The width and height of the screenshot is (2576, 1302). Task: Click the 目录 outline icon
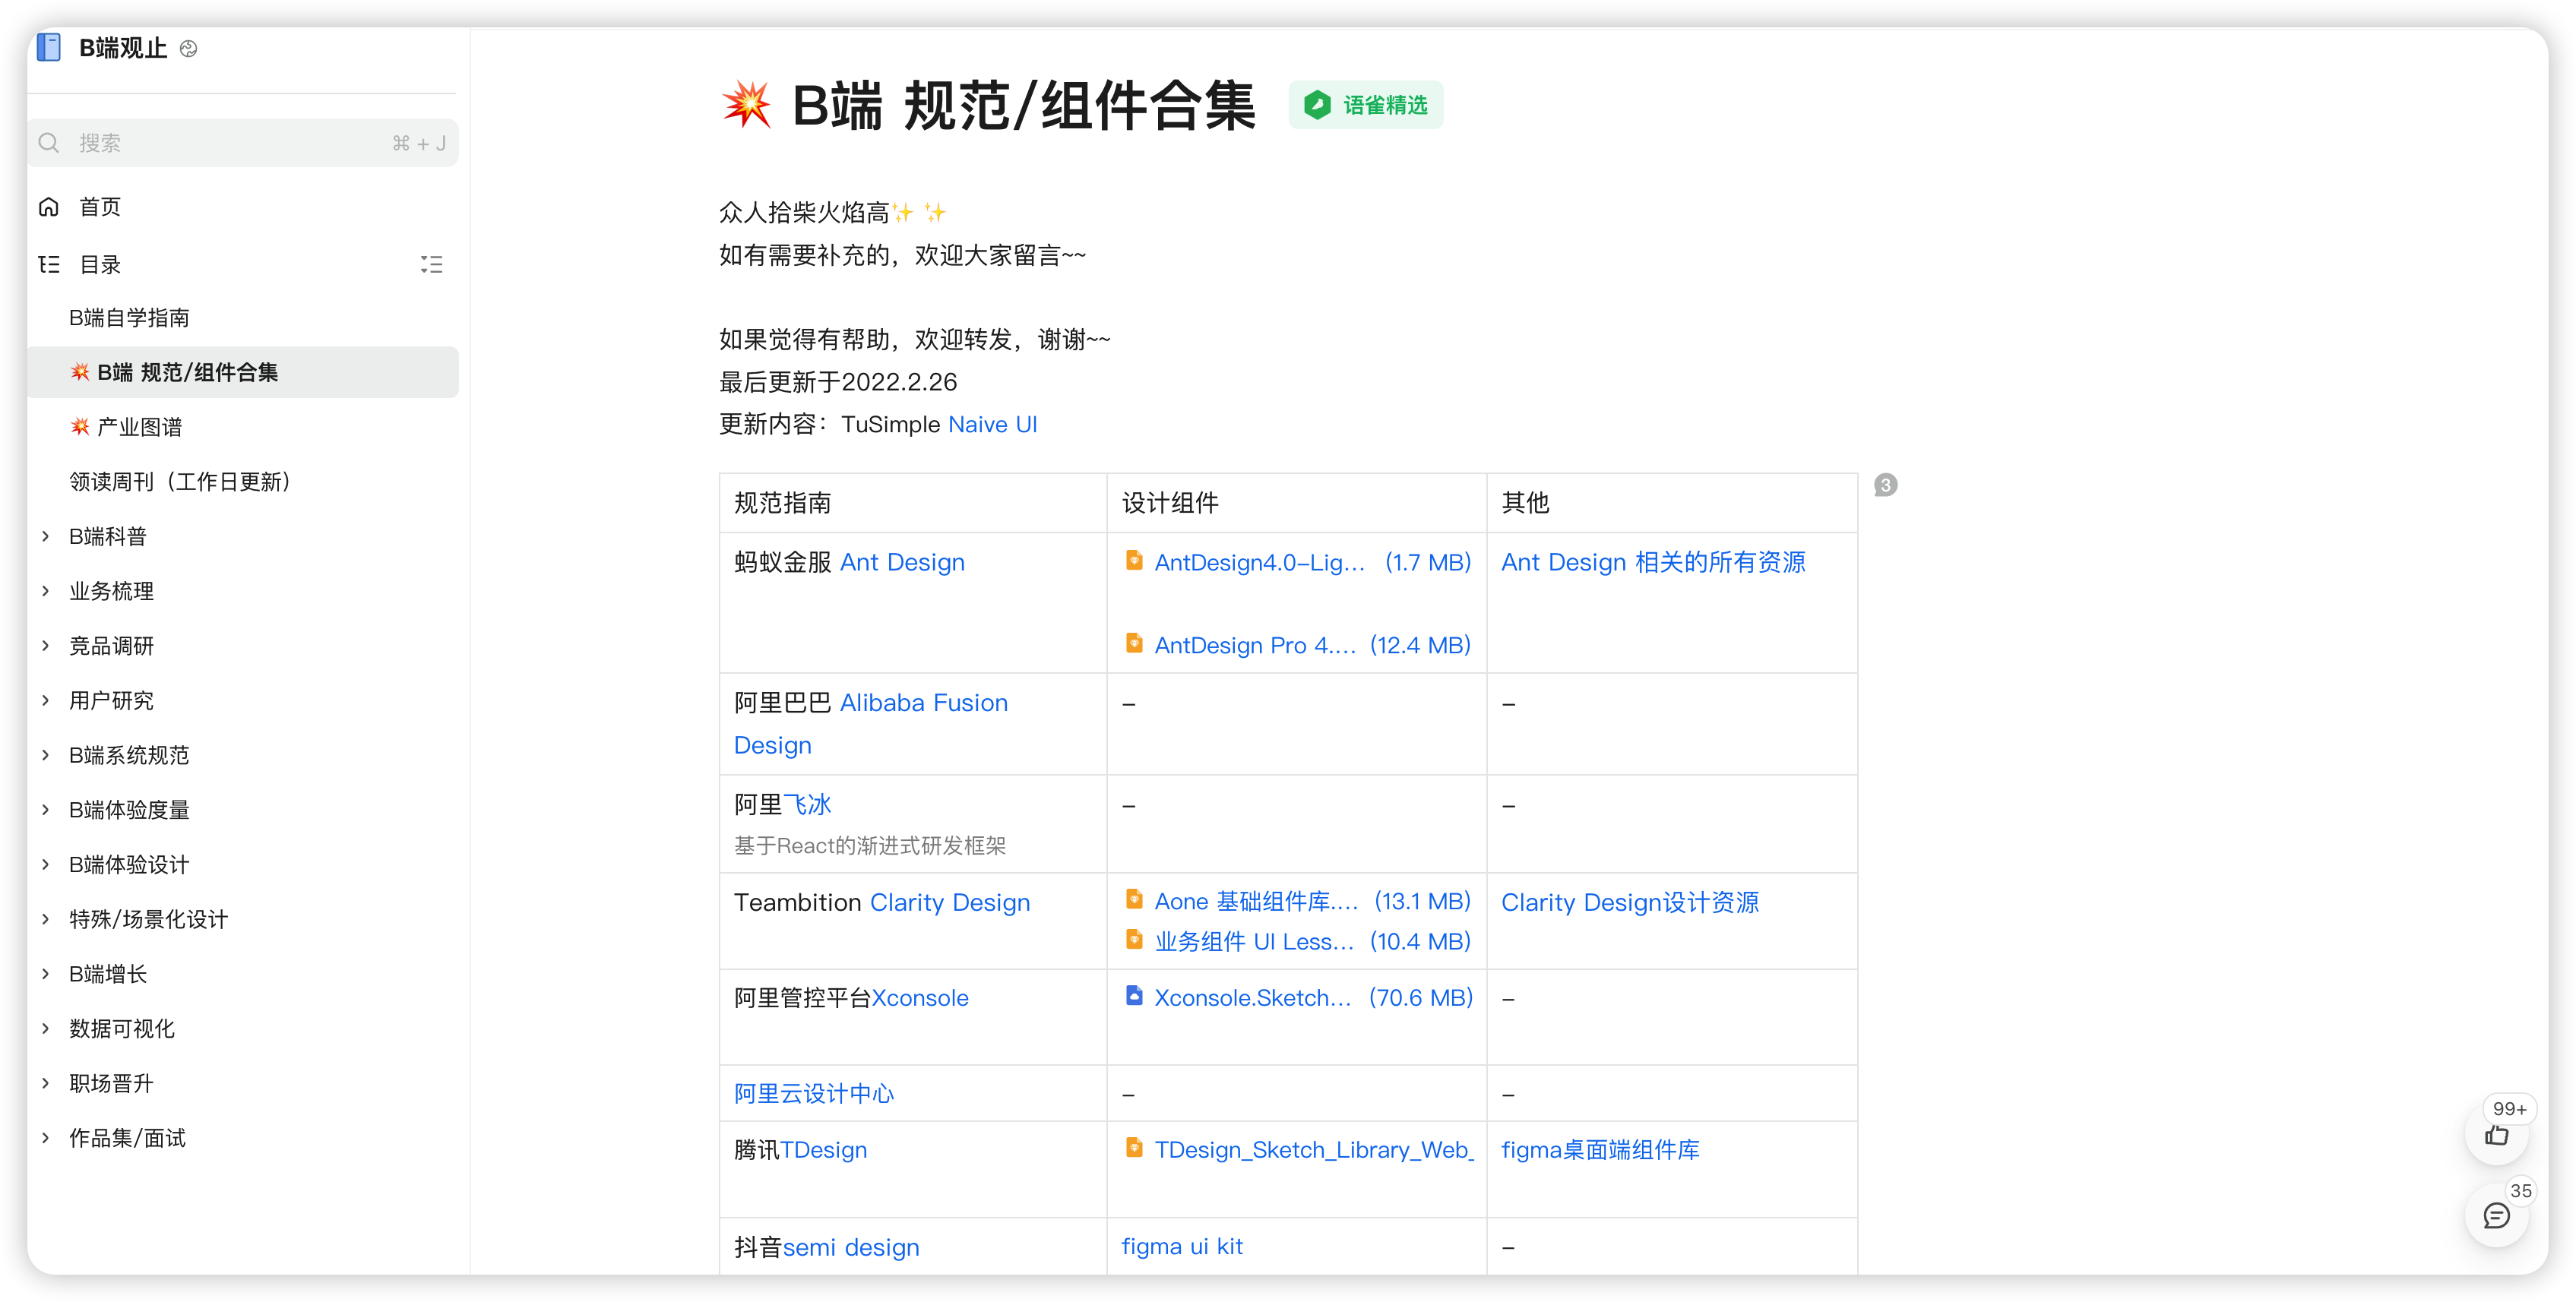pyautogui.click(x=49, y=265)
